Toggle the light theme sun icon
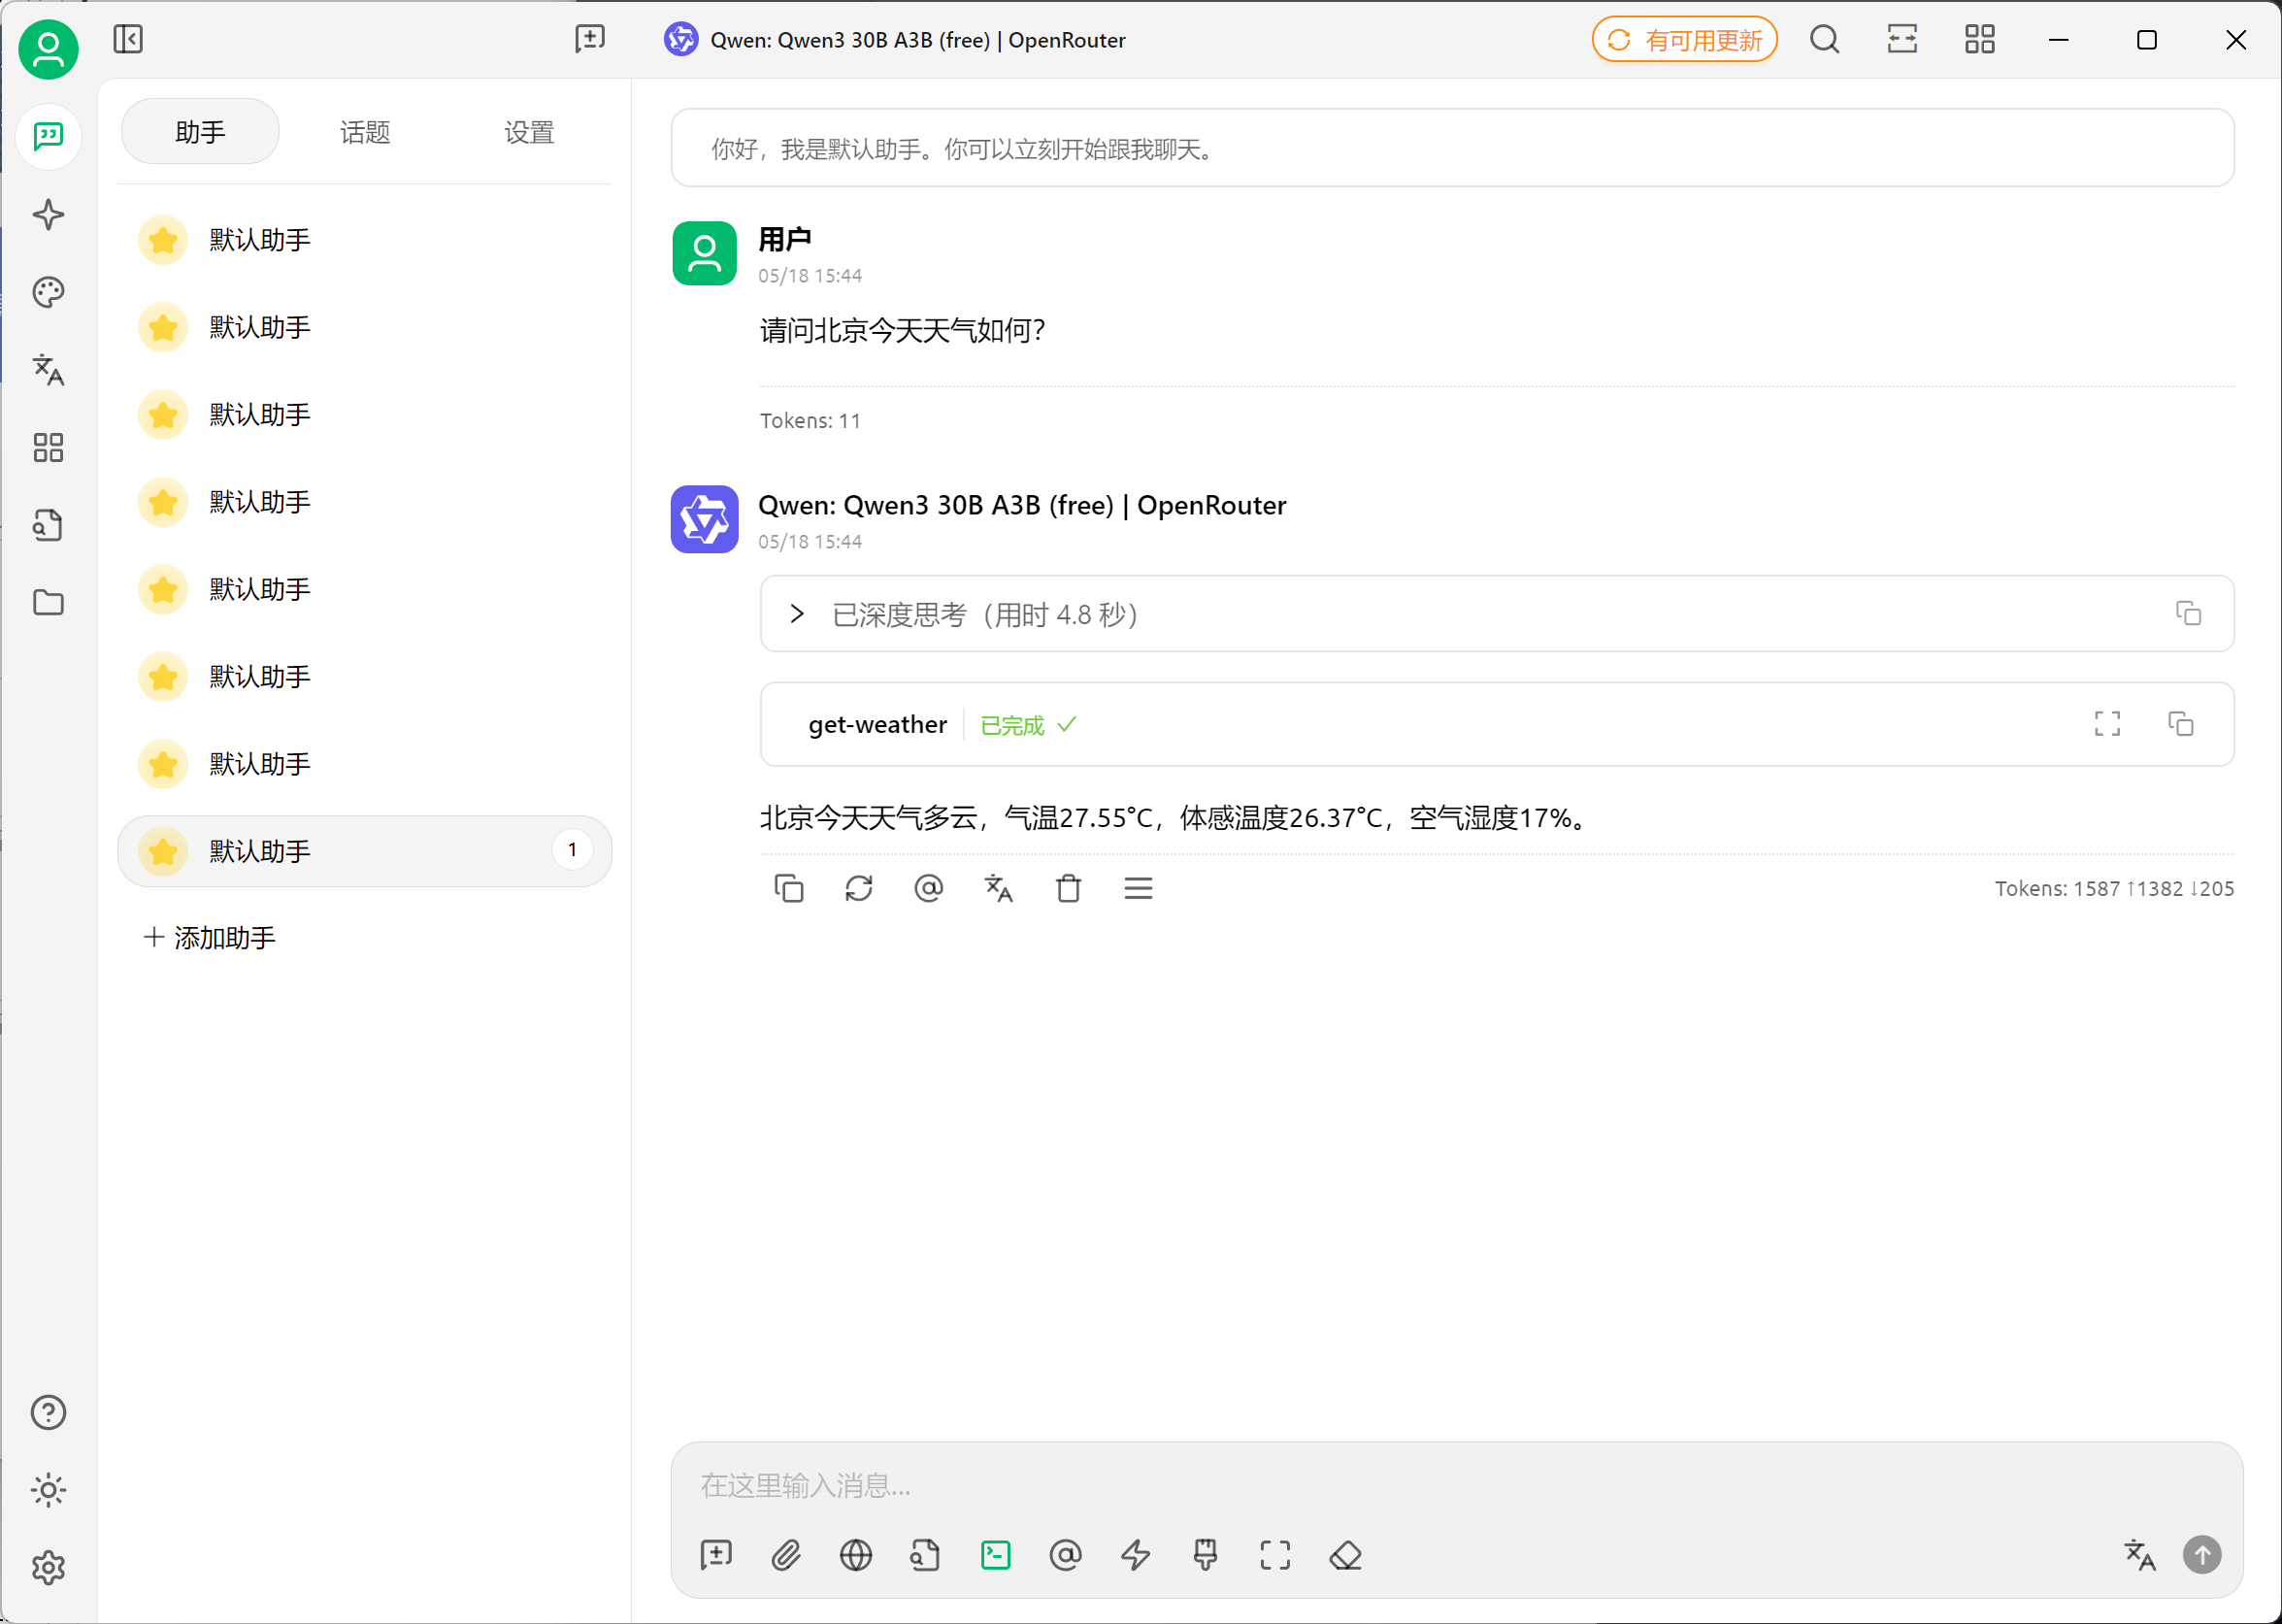The height and width of the screenshot is (1624, 2282). pyautogui.click(x=48, y=1490)
